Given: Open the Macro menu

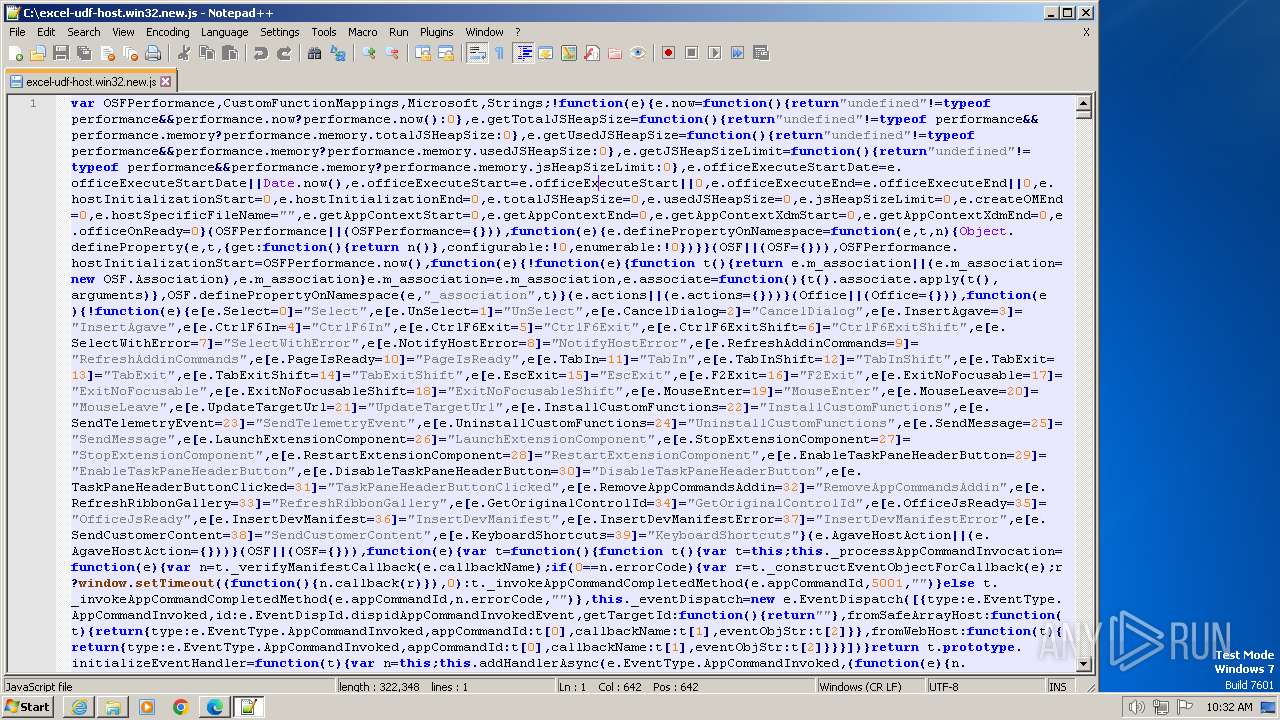Looking at the screenshot, I should point(363,32).
